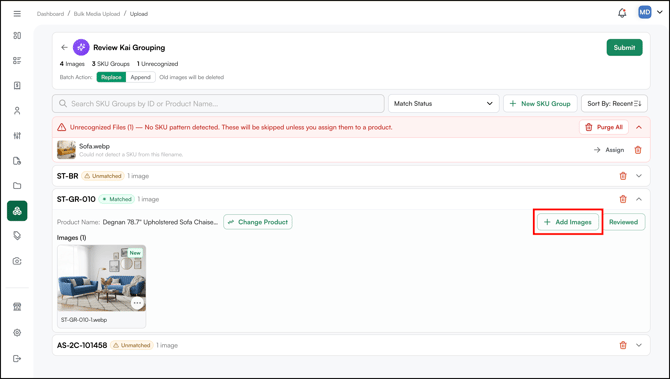Viewport: 670px width, 379px height.
Task: Open the gear settings icon in sidebar
Action: tap(17, 332)
